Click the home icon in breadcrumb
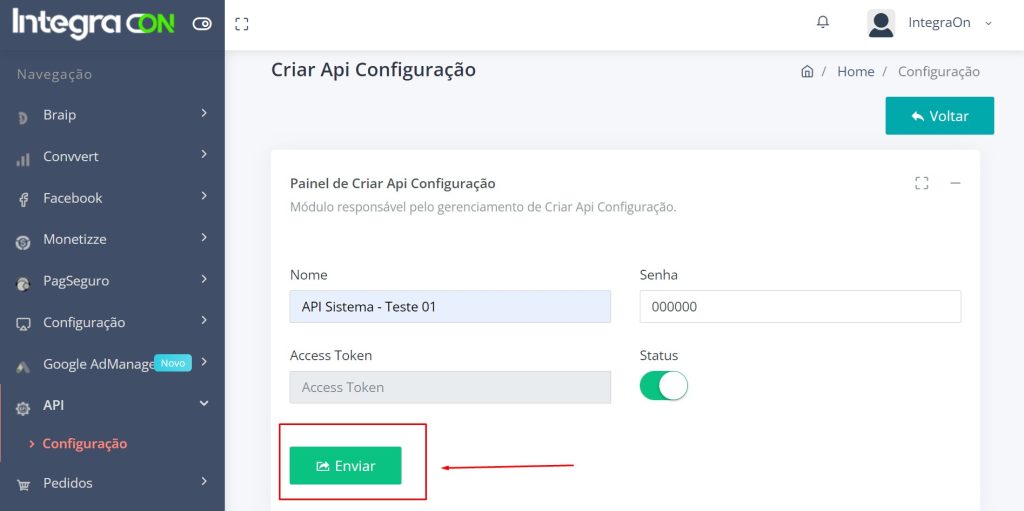This screenshot has width=1024, height=511. 807,72
